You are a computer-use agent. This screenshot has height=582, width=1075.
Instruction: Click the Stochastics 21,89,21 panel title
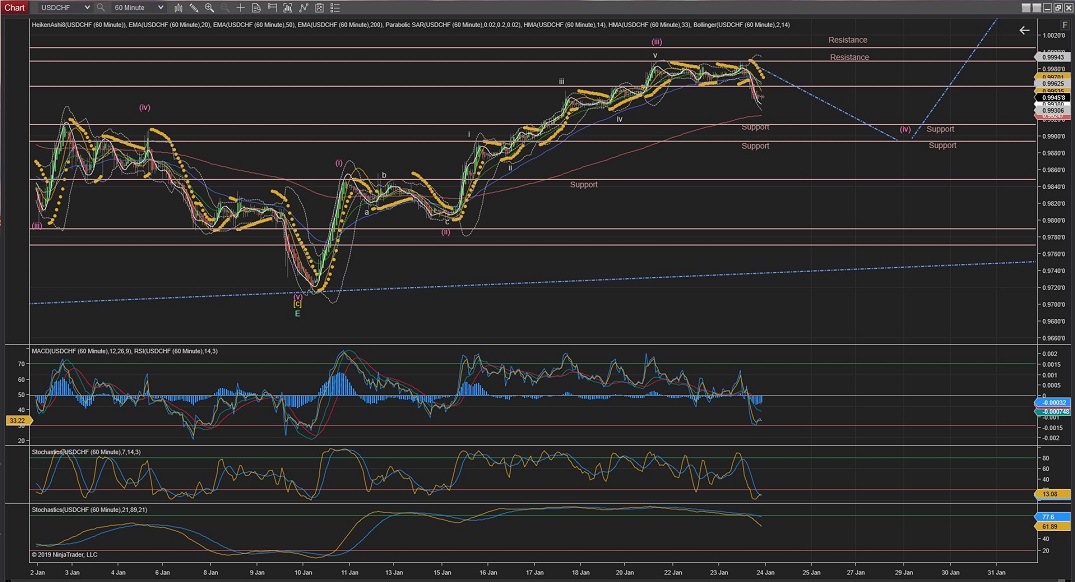(89, 509)
